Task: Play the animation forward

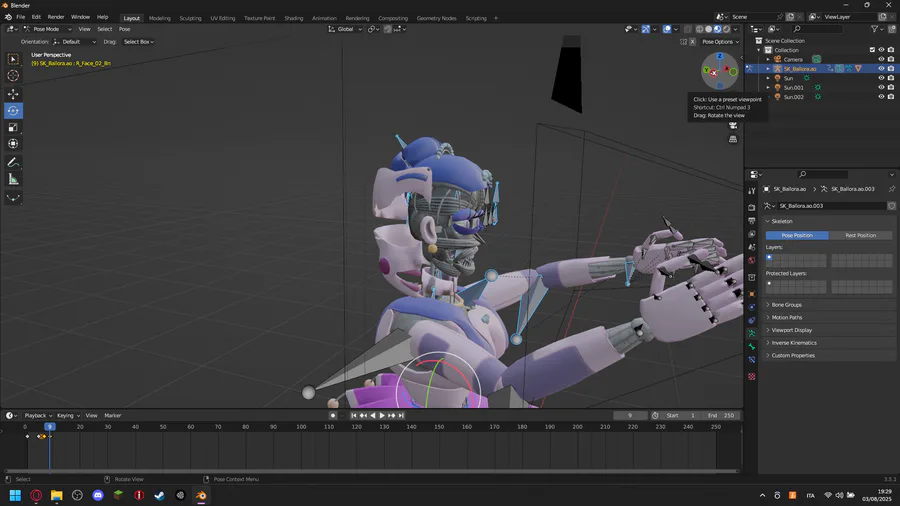Action: pyautogui.click(x=382, y=415)
